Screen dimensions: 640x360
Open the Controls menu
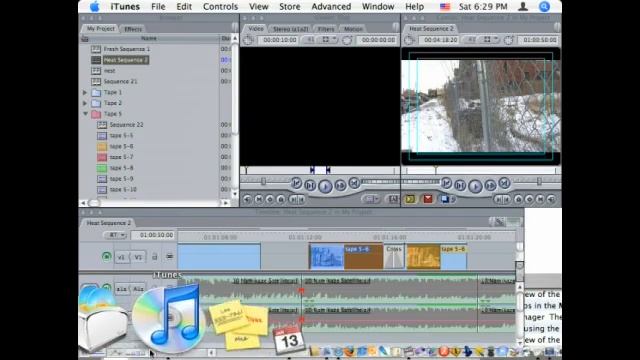220,7
